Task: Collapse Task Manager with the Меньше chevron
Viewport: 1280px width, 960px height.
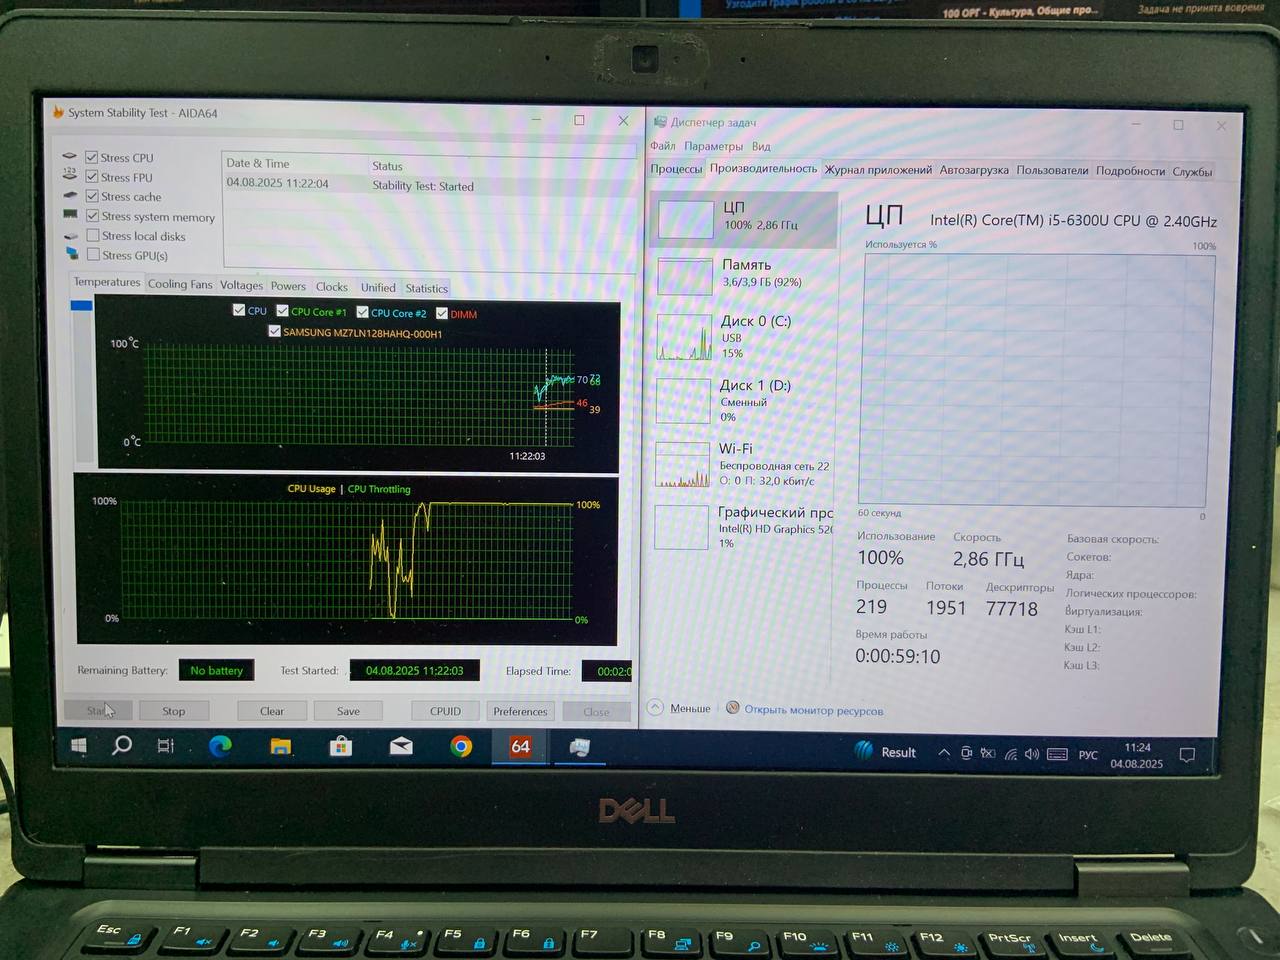Action: [656, 708]
